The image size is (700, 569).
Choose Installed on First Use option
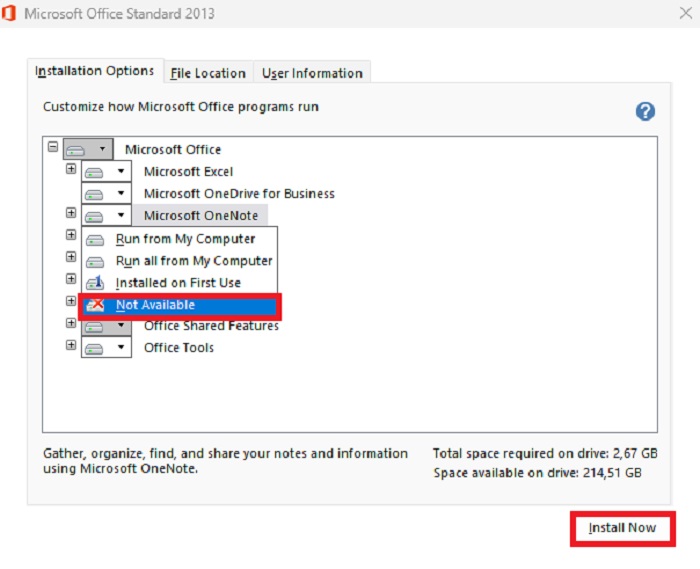[179, 283]
